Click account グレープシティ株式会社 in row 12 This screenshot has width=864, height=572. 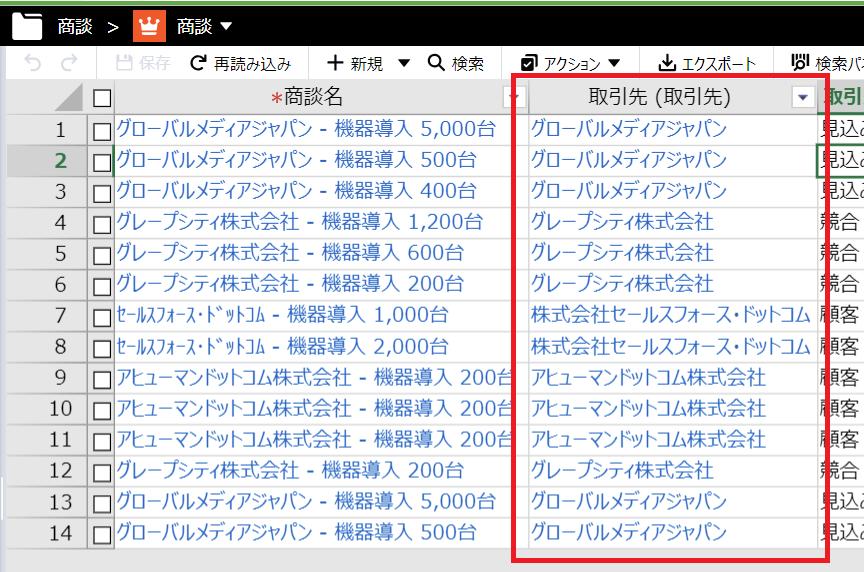tap(622, 470)
